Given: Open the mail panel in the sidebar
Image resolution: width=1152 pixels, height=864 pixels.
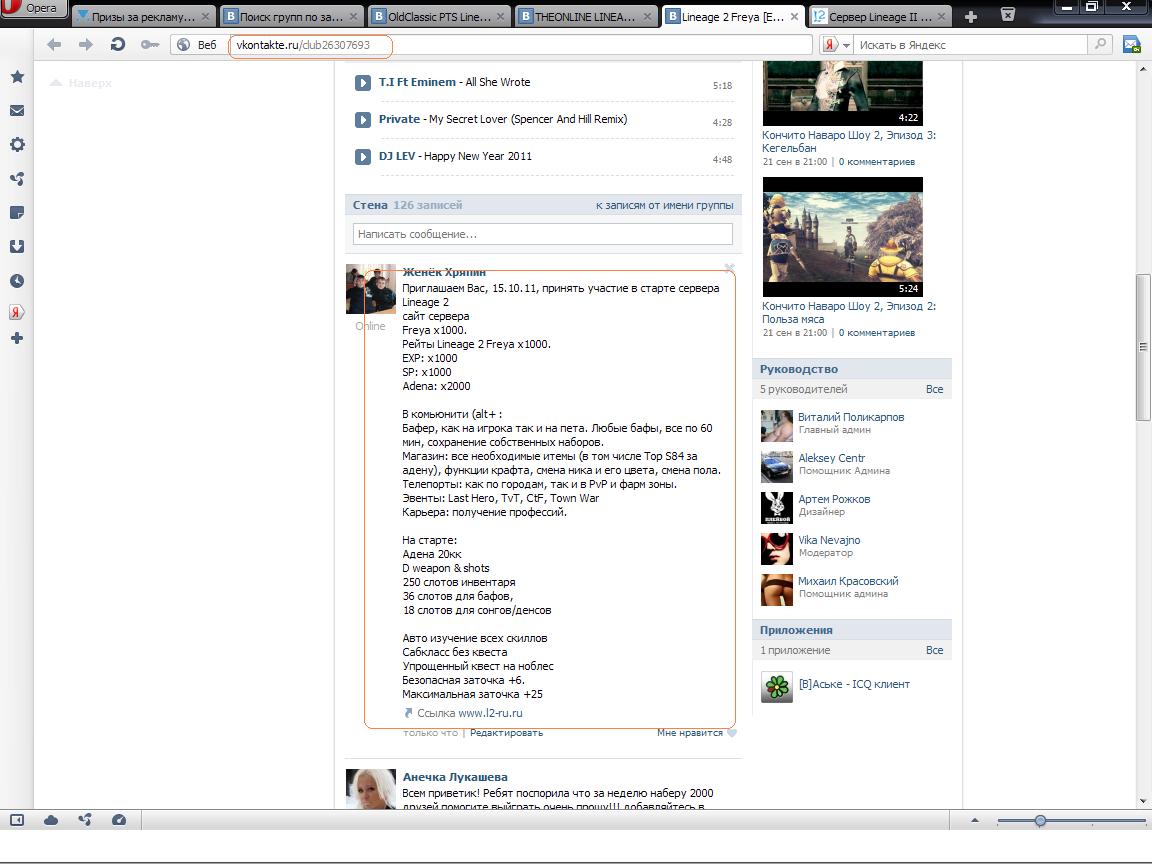Looking at the screenshot, I should tap(17, 111).
